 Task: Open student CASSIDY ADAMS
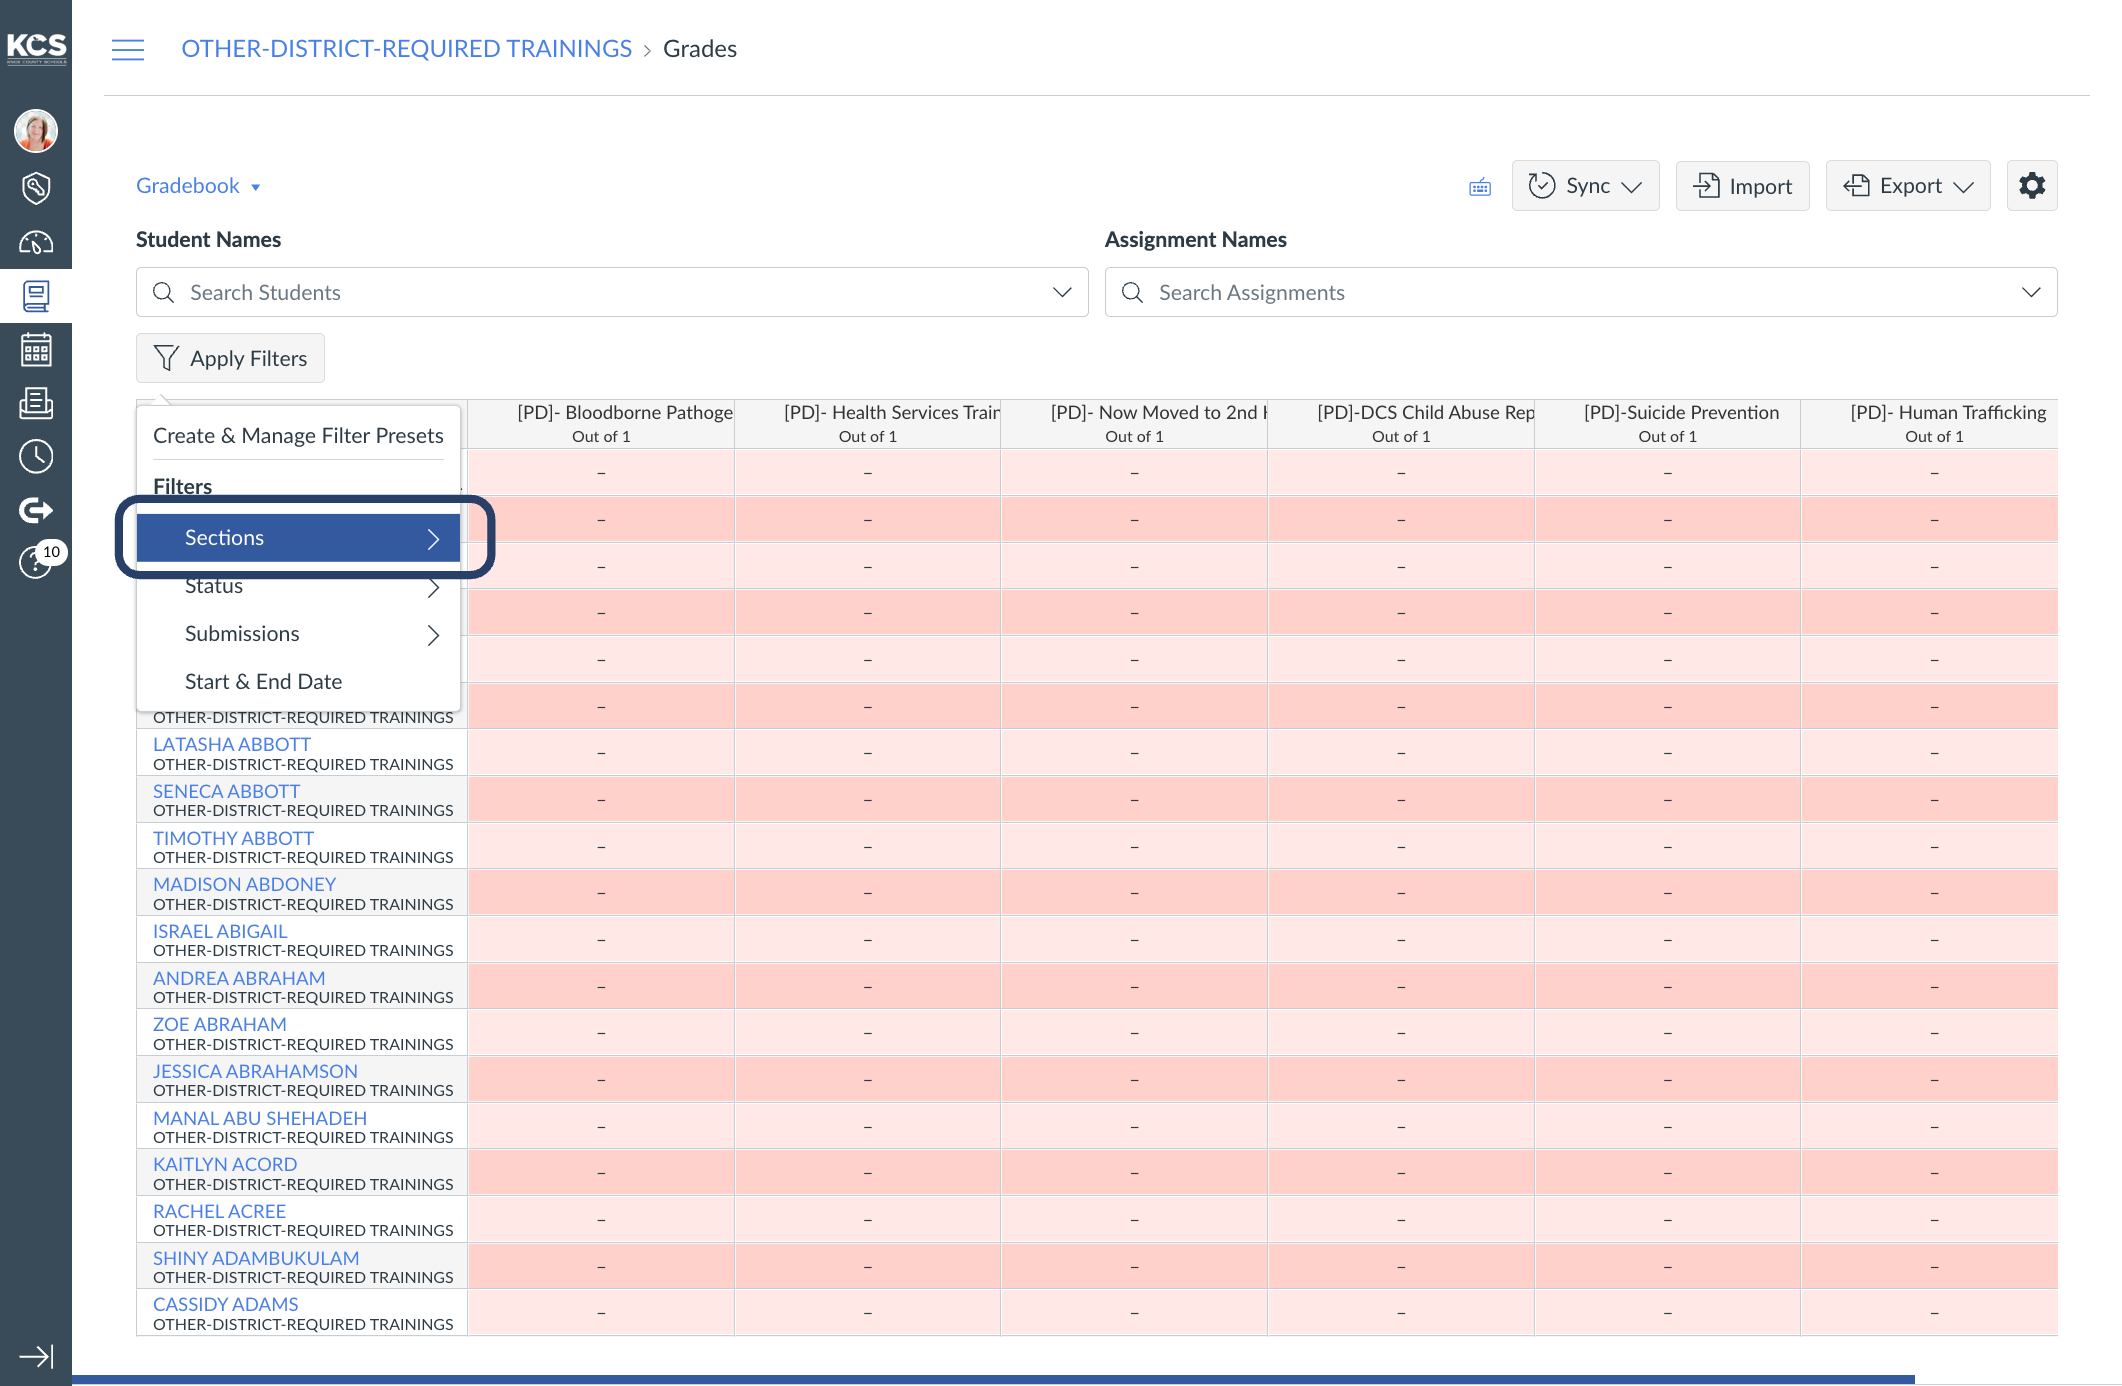click(x=225, y=1304)
